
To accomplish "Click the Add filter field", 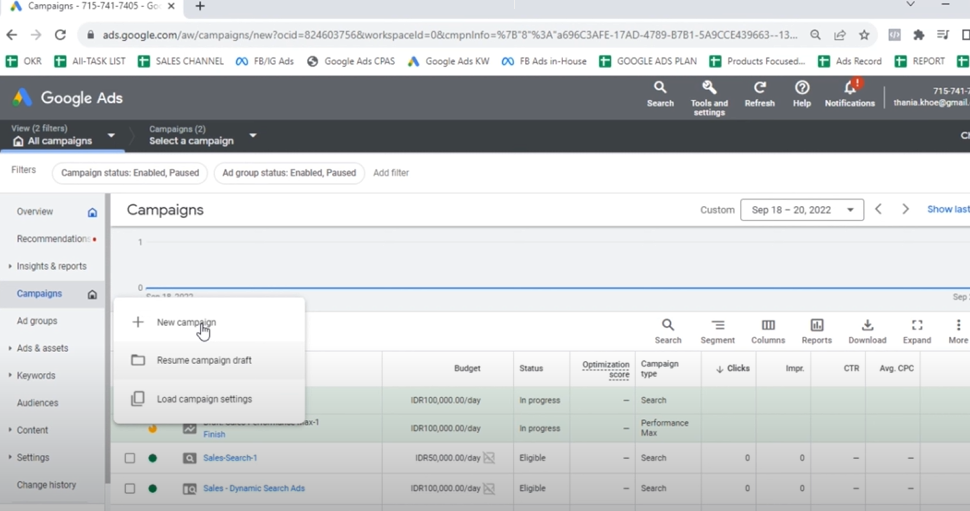I will [x=391, y=173].
